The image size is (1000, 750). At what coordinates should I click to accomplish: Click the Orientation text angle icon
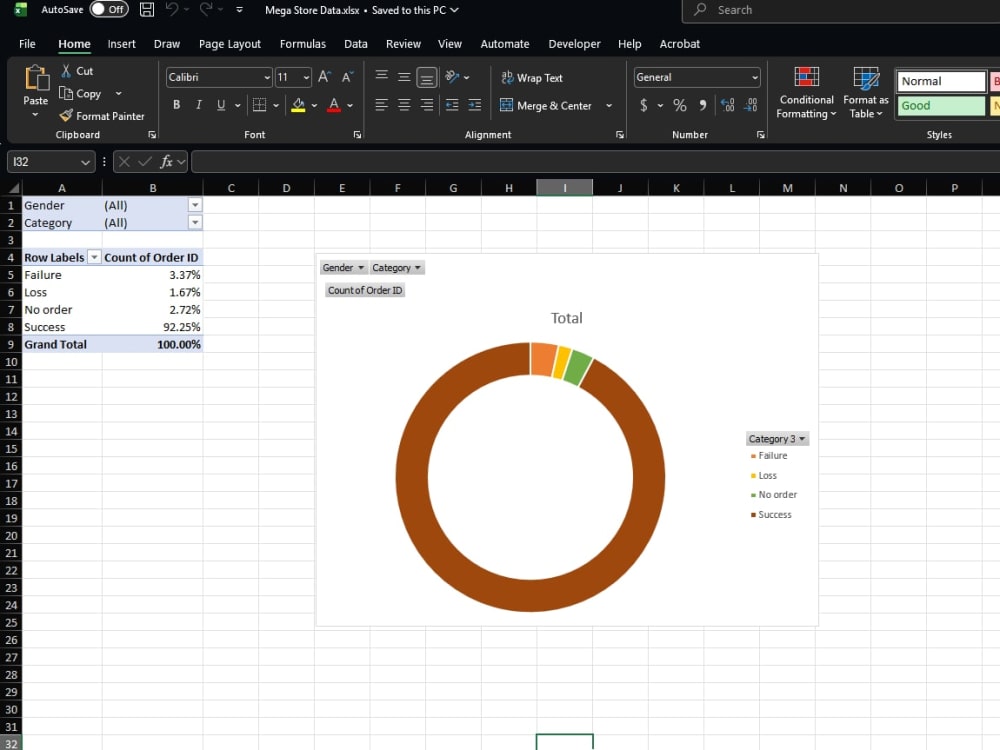(452, 77)
